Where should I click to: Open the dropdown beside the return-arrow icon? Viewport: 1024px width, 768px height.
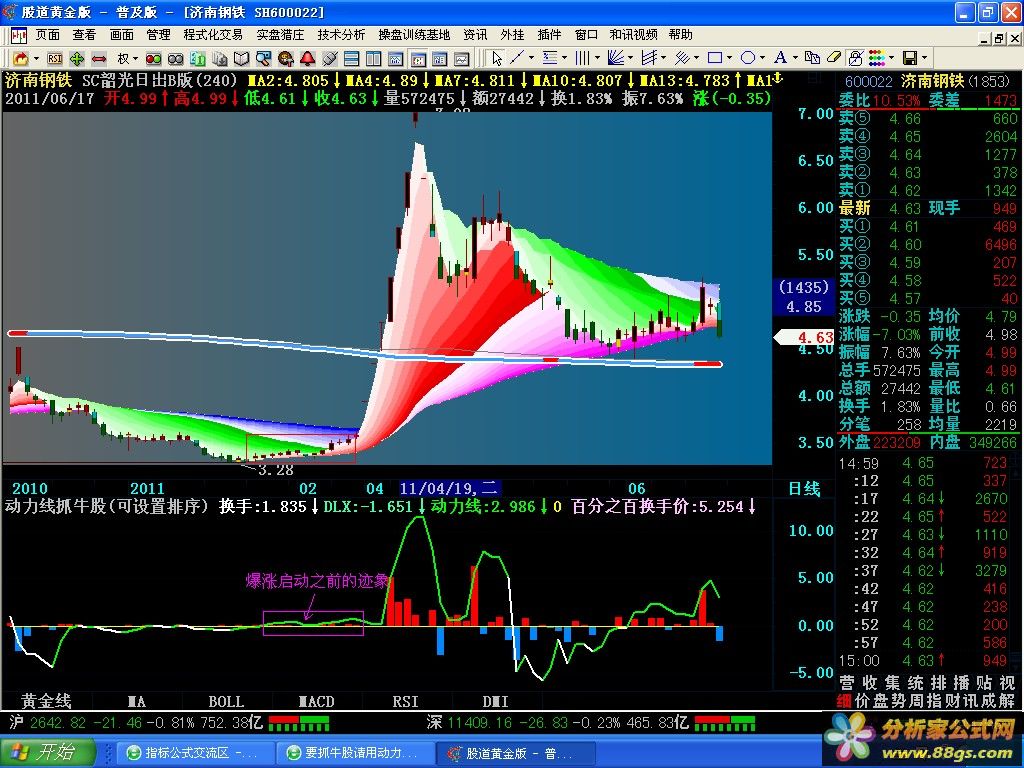pyautogui.click(x=36, y=59)
